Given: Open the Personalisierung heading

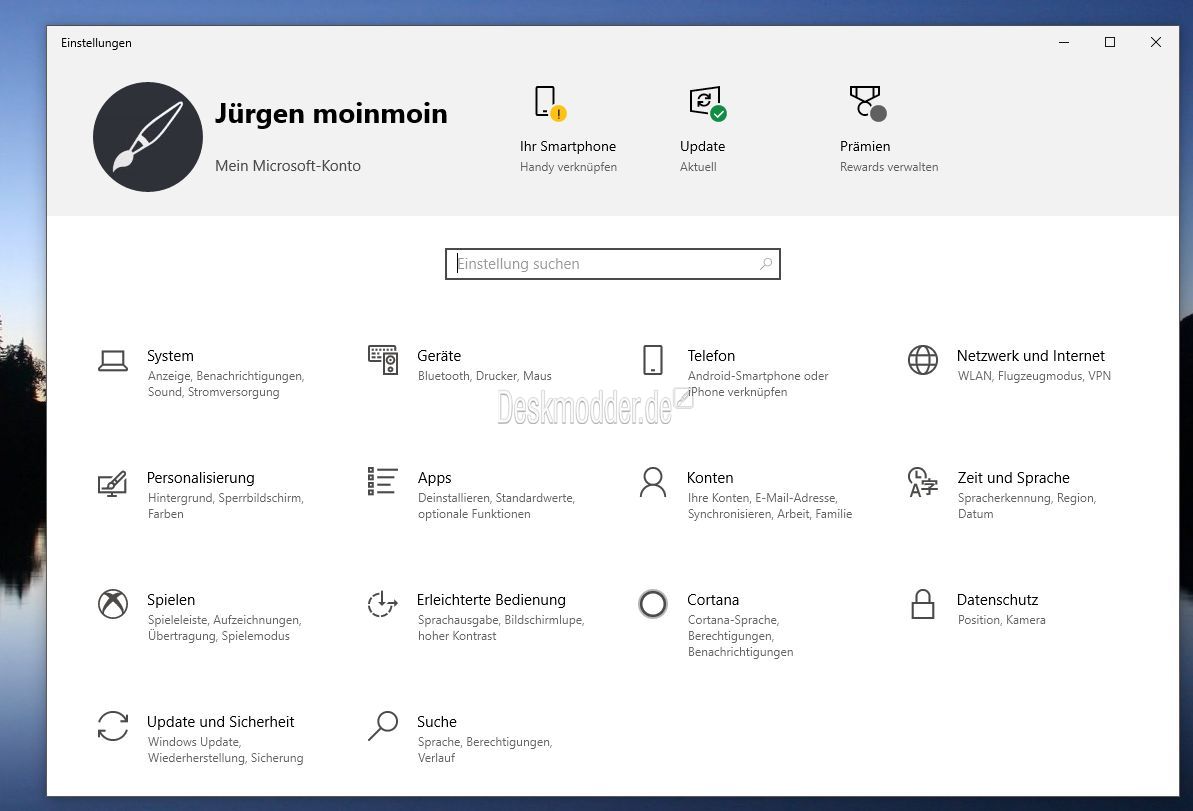Looking at the screenshot, I should click(201, 478).
